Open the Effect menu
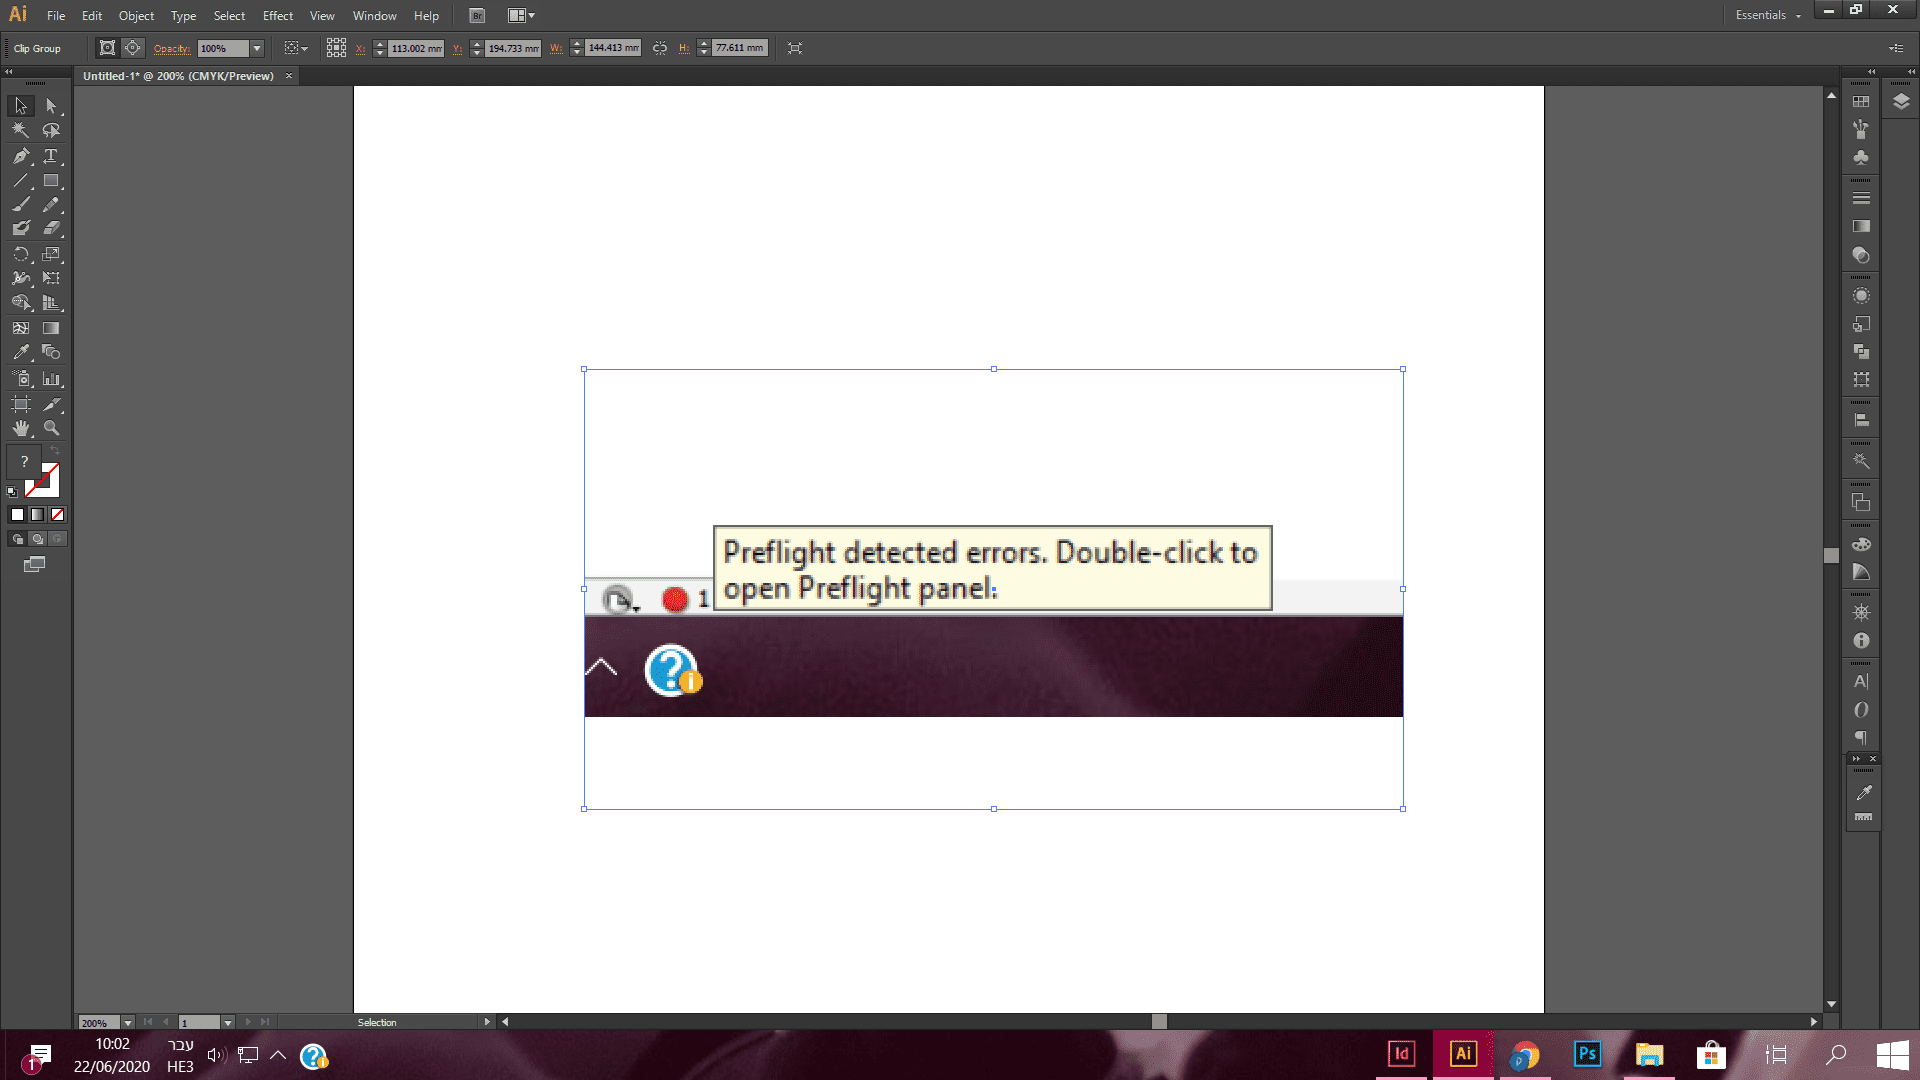The width and height of the screenshot is (1920, 1080). tap(277, 16)
